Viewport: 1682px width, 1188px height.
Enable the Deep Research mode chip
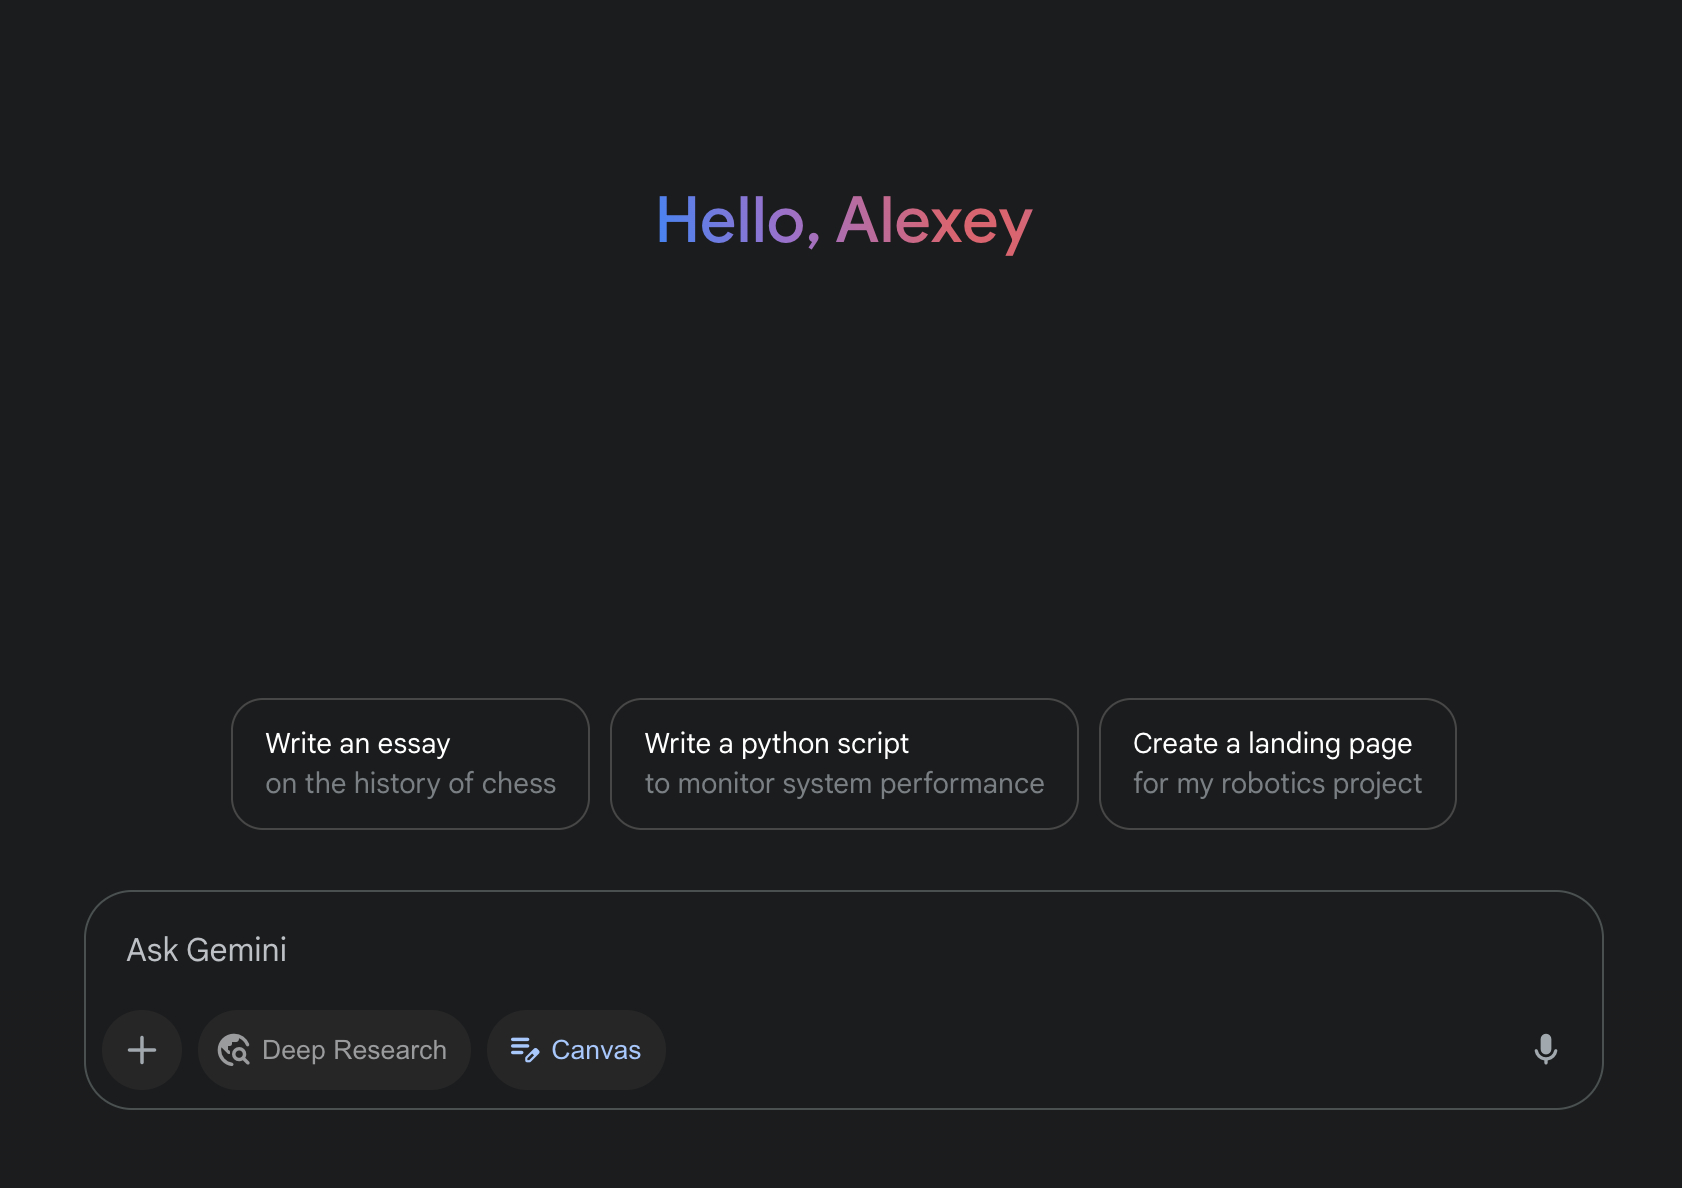pyautogui.click(x=334, y=1050)
